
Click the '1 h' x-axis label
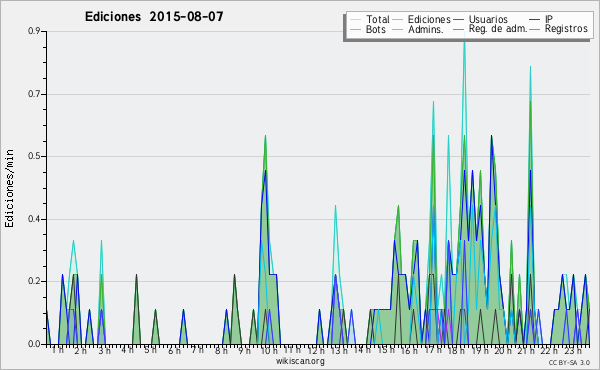click(x=58, y=350)
